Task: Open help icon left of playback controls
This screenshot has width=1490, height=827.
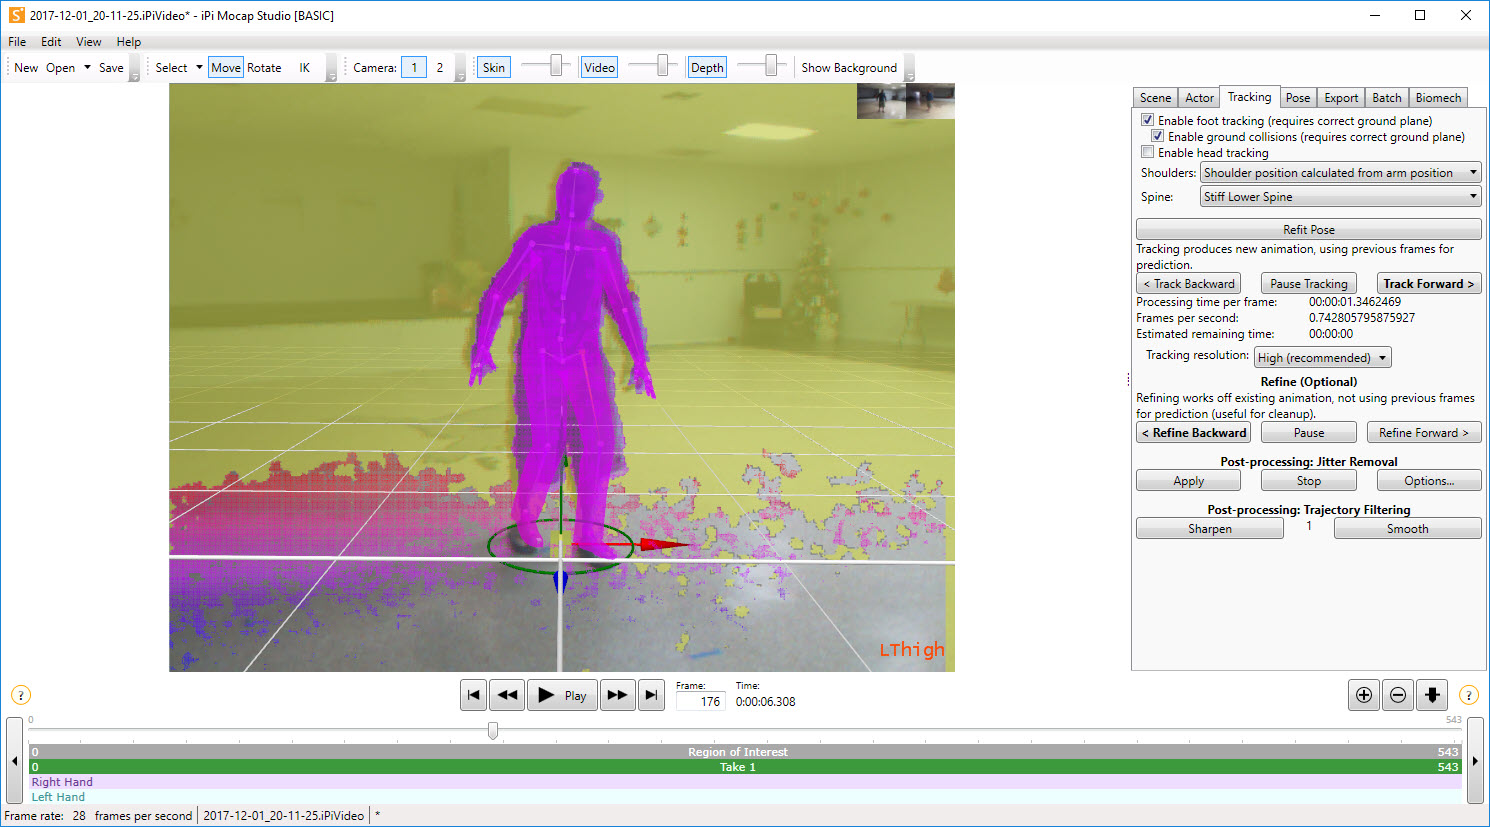Action: click(21, 695)
